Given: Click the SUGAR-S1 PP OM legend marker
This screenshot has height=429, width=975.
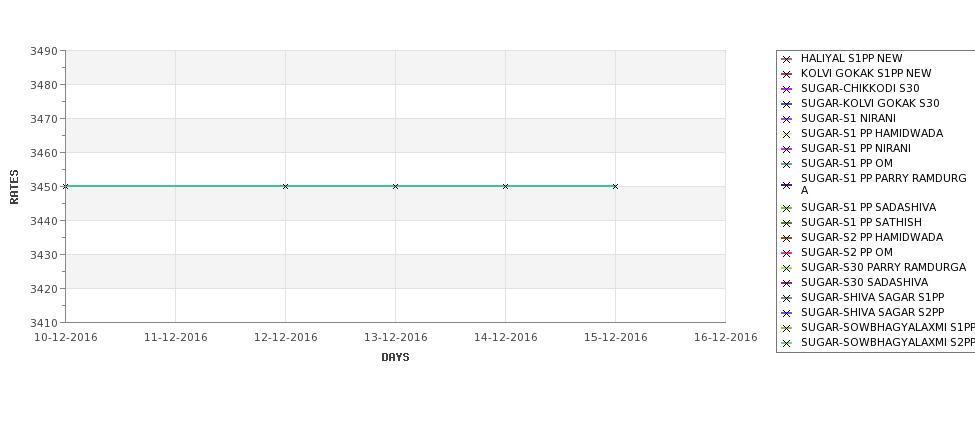Looking at the screenshot, I should coord(787,164).
